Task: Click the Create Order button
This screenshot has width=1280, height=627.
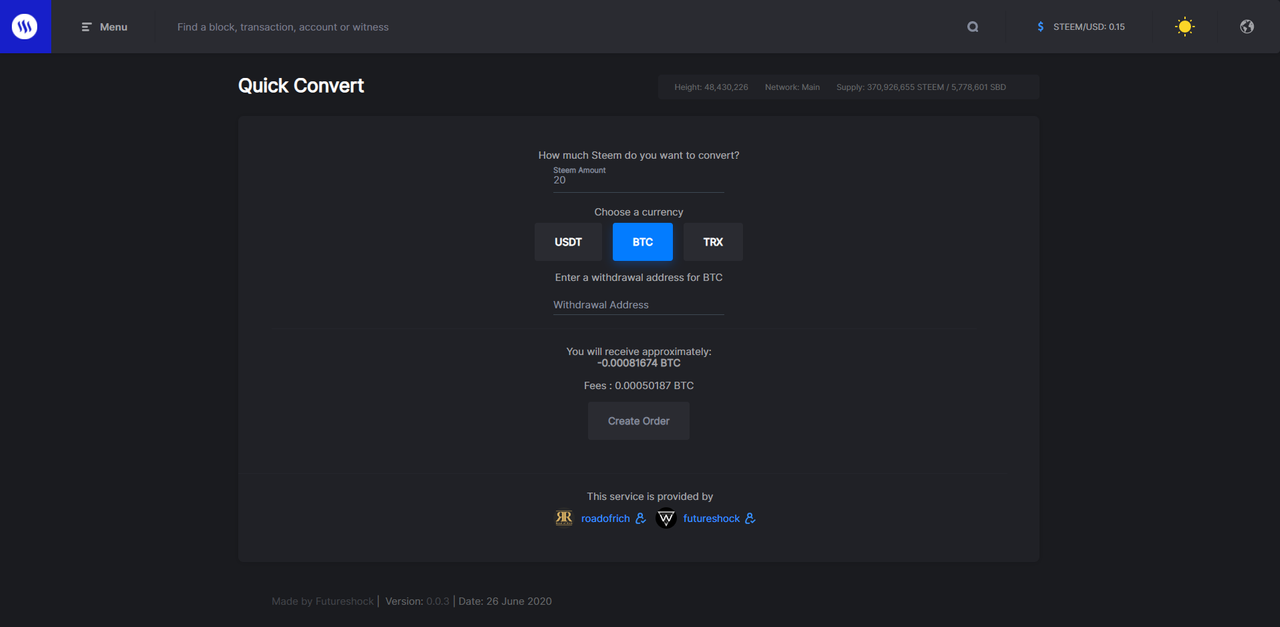Action: 639,421
